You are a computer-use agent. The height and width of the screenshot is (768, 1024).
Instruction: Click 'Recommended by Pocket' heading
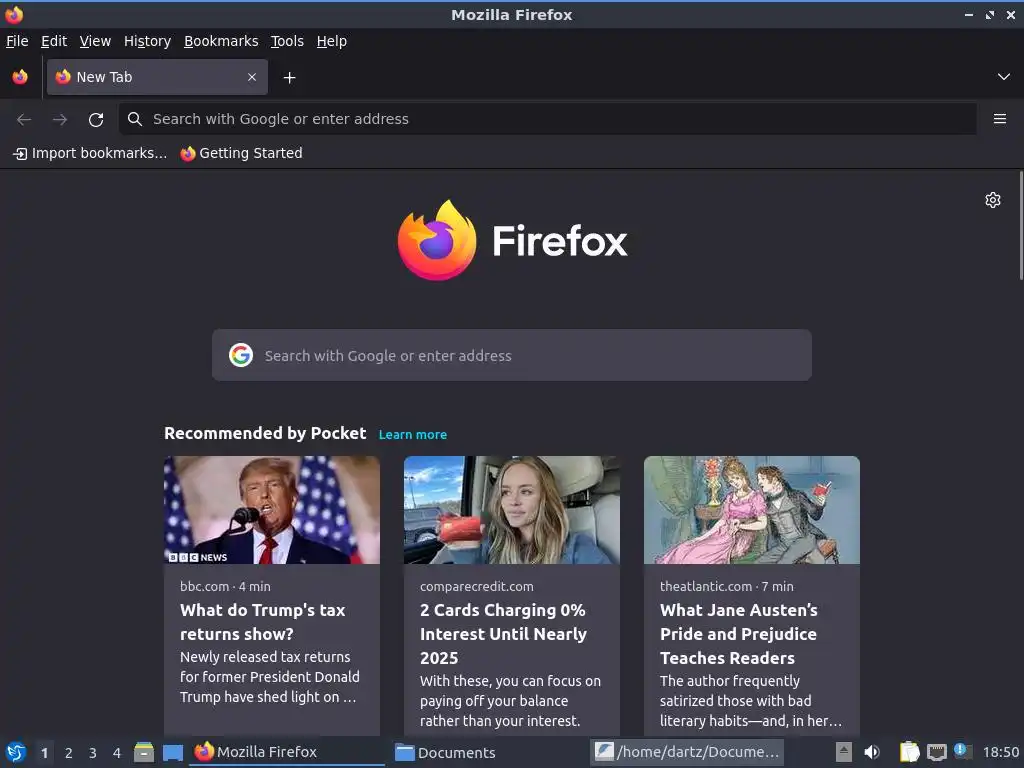point(265,434)
